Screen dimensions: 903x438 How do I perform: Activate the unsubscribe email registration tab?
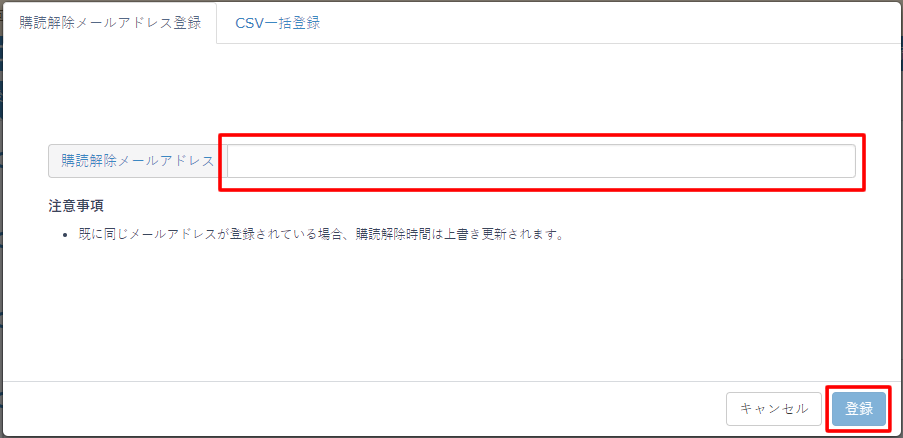point(109,23)
